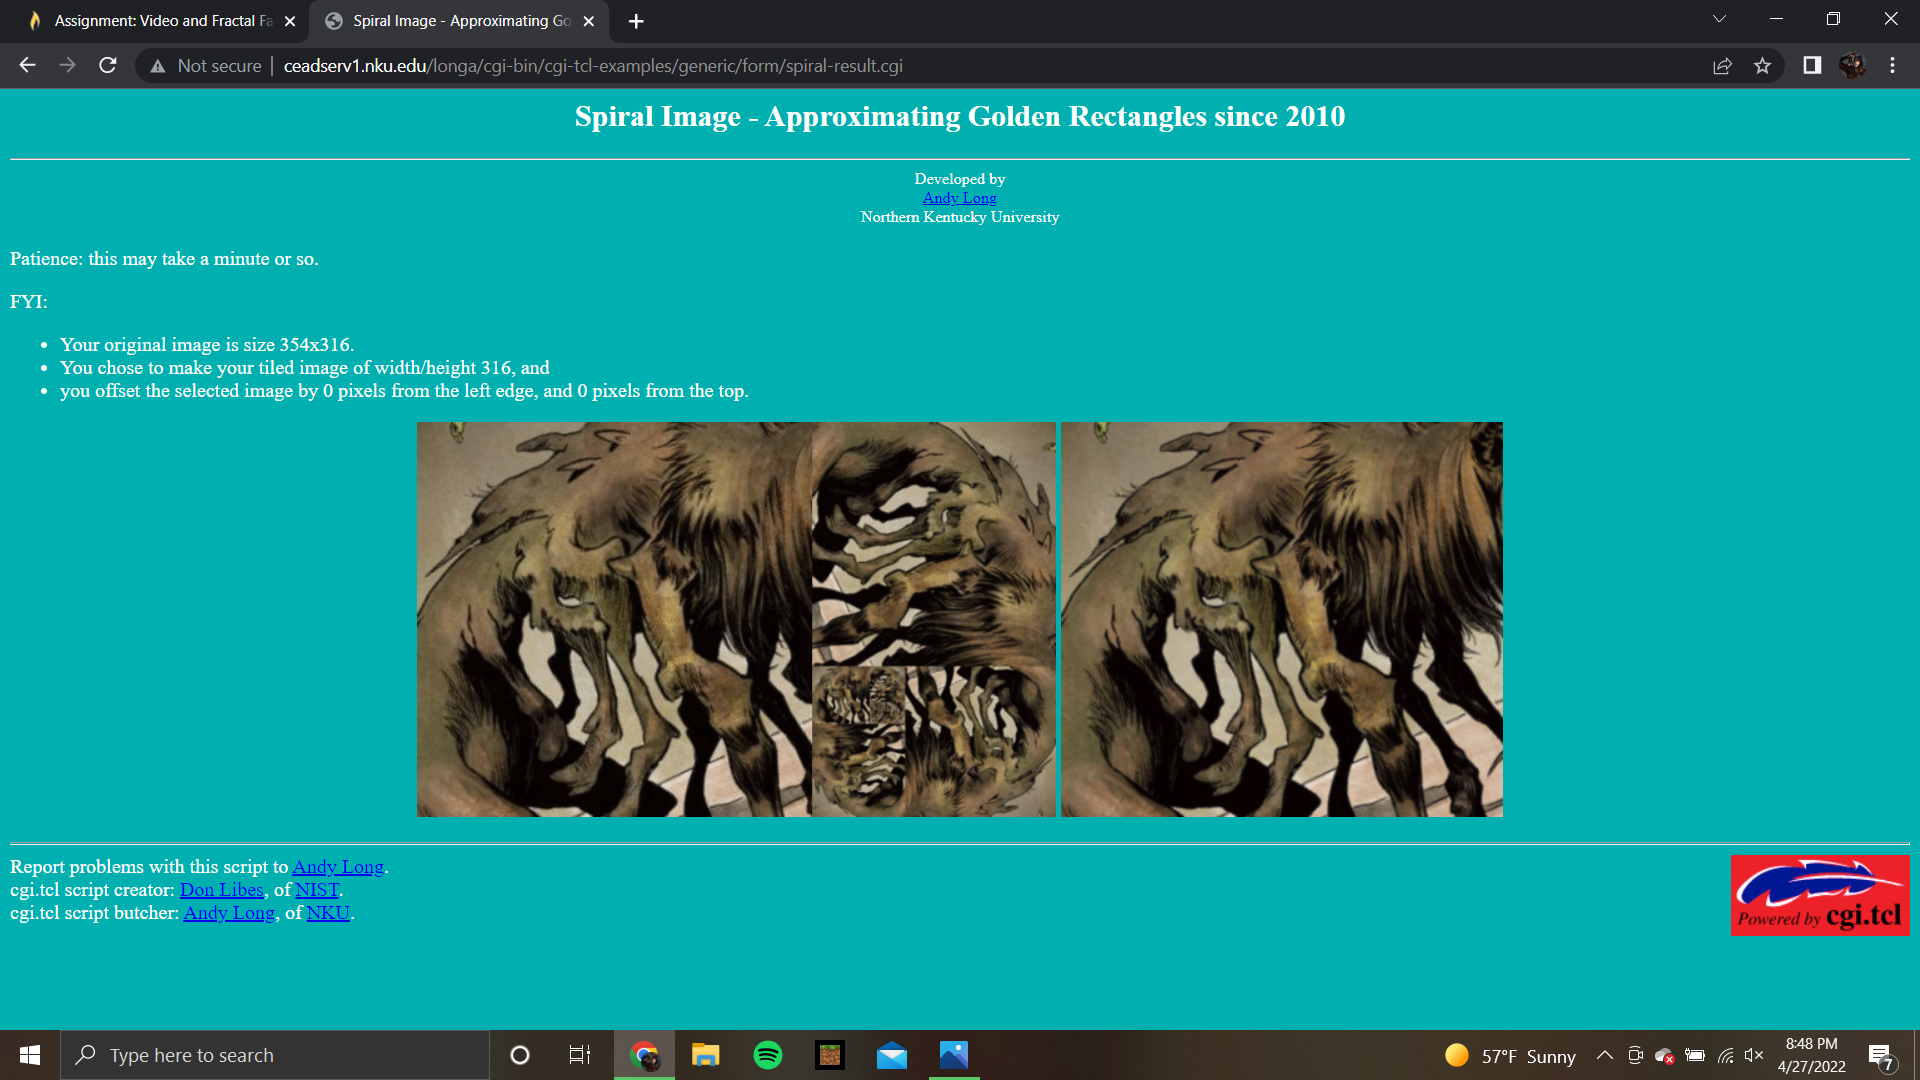Open File Explorer from taskbar
Screen dimensions: 1920x1080
706,1055
